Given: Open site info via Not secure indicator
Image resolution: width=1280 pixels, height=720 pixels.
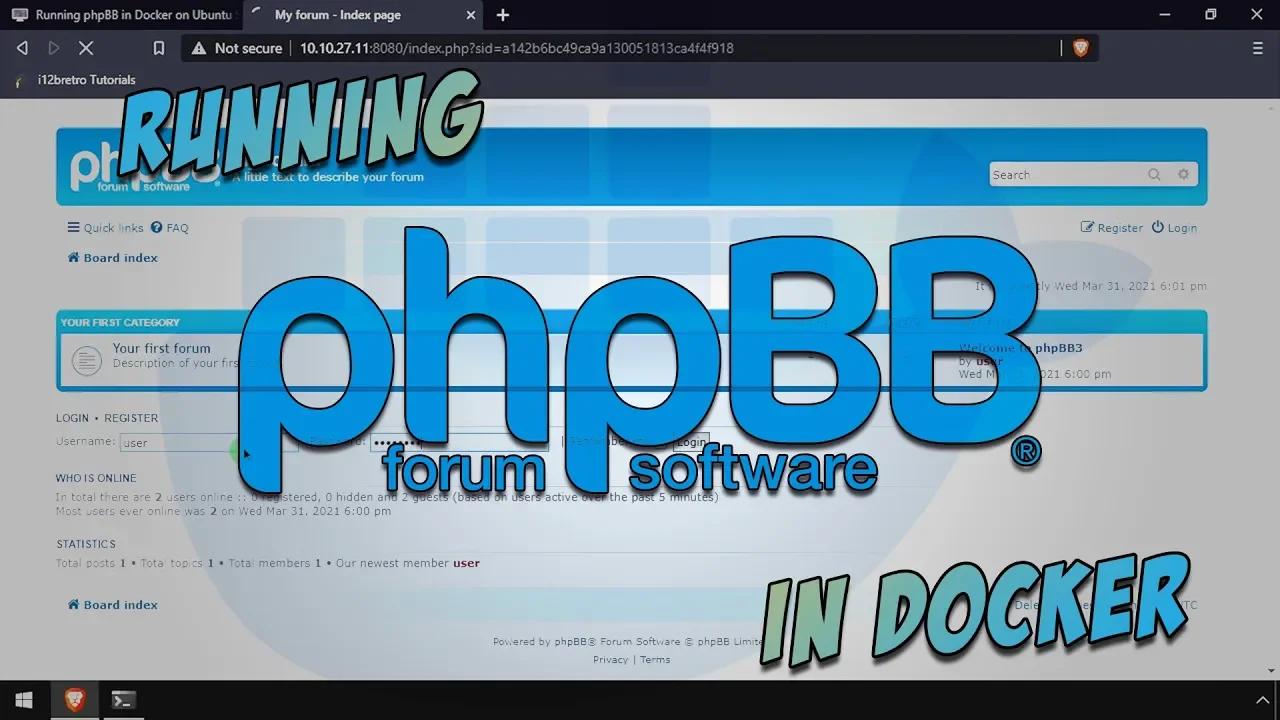Looking at the screenshot, I should [237, 47].
